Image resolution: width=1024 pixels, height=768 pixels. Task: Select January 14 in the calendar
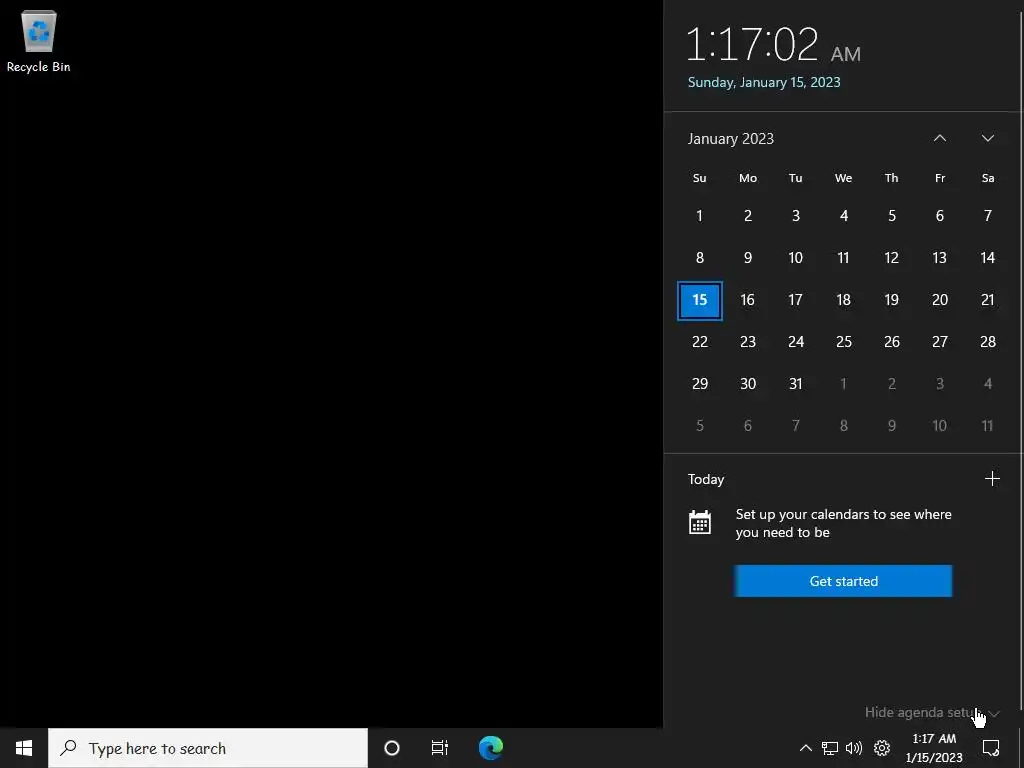(x=988, y=258)
